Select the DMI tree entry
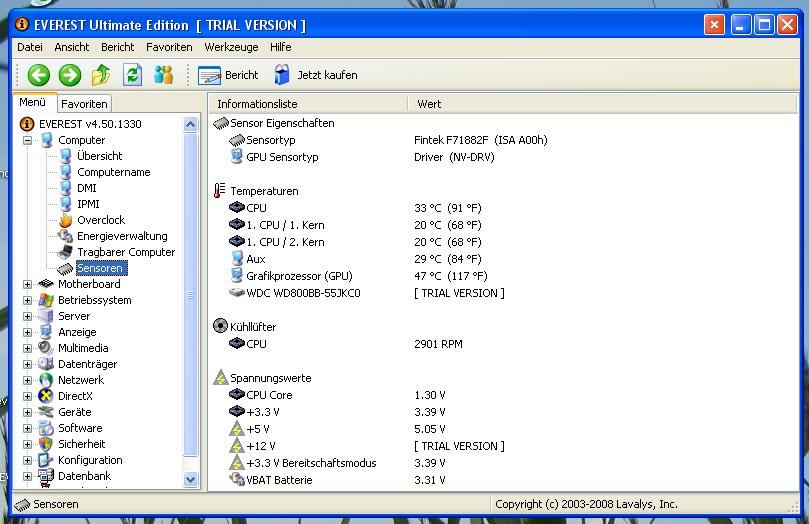Image resolution: width=809 pixels, height=524 pixels. [87, 188]
